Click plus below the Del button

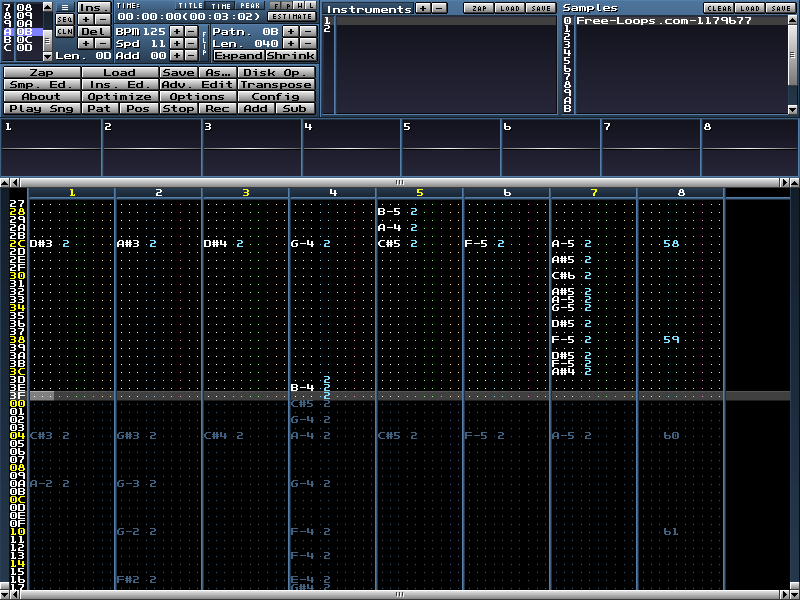86,43
